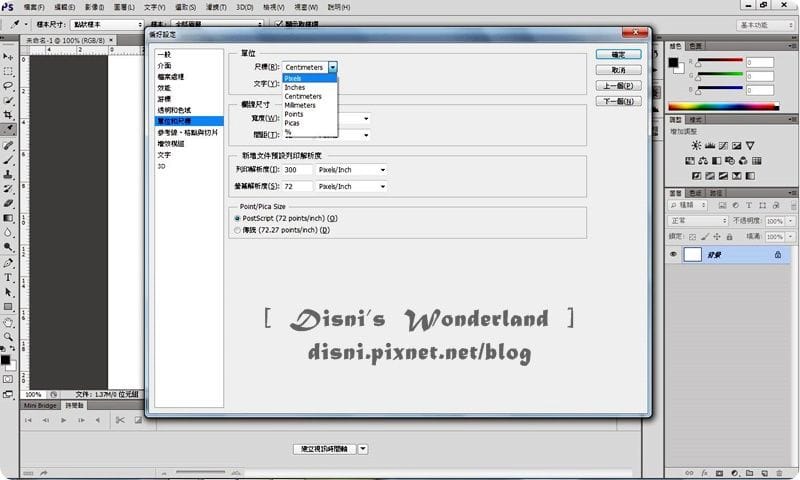Open the gutter units dropdown
The height and width of the screenshot is (480, 800).
tap(366, 135)
